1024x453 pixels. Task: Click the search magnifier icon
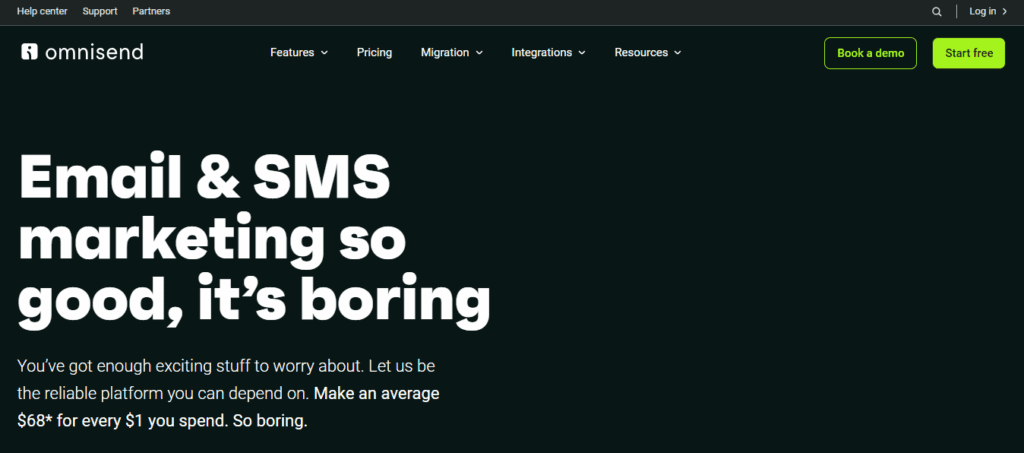coord(936,12)
